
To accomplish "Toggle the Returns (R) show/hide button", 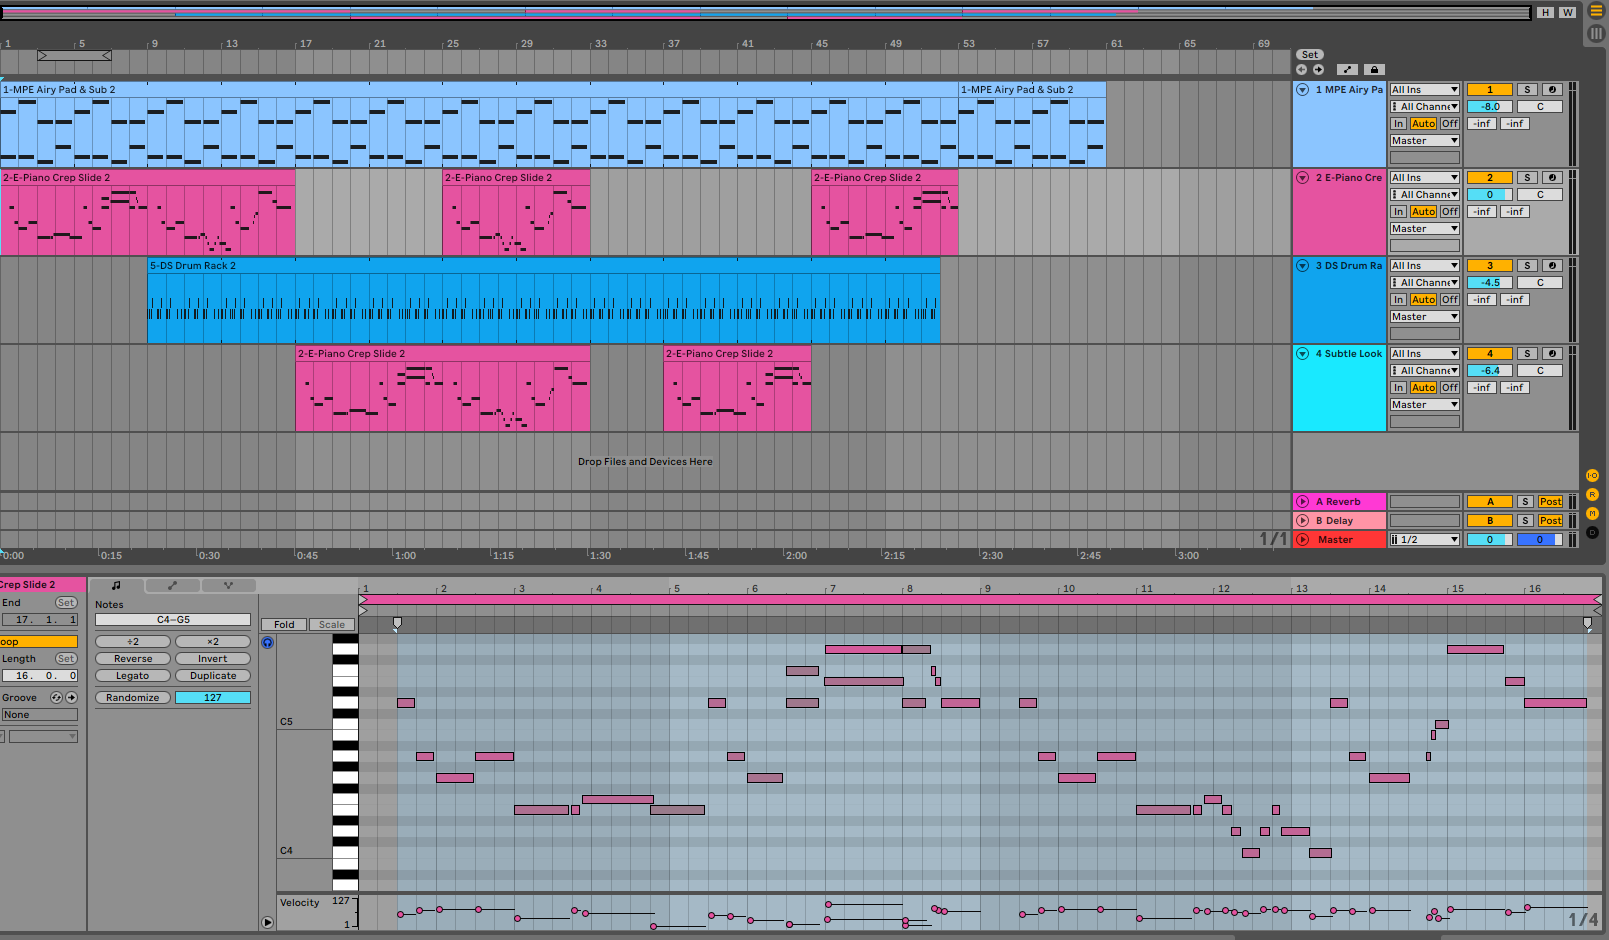I will (1592, 495).
